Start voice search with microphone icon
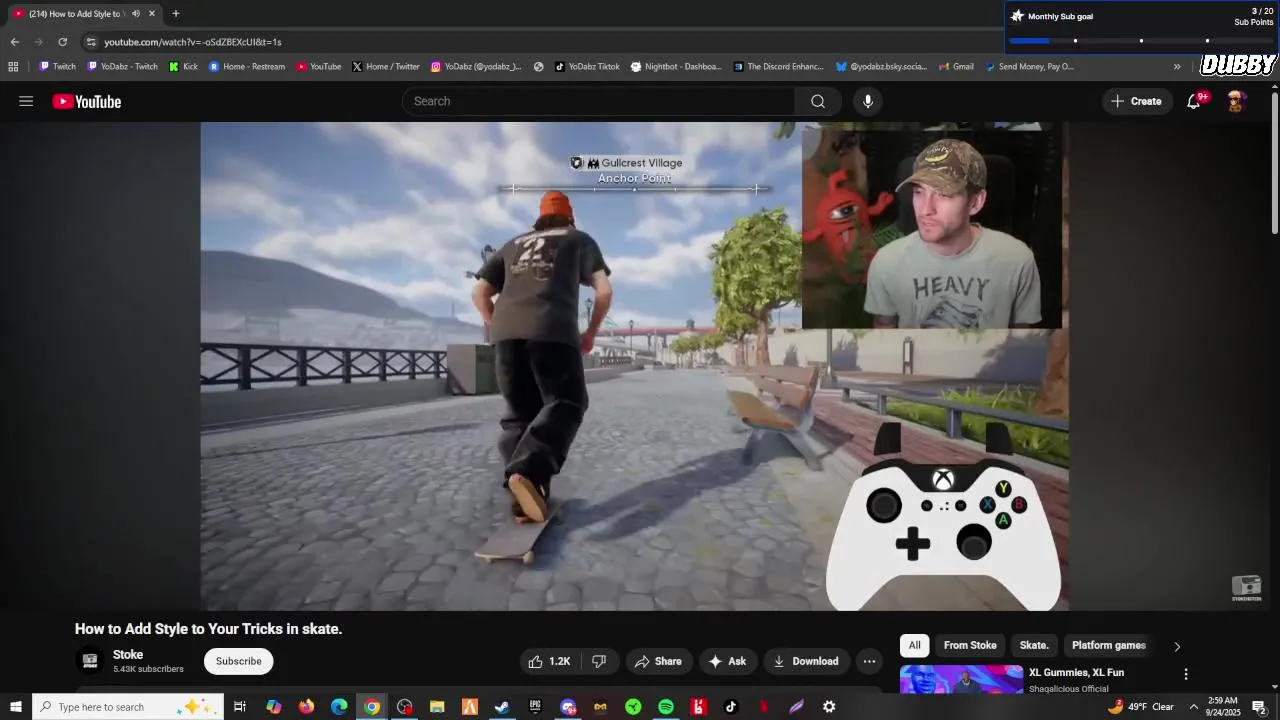This screenshot has width=1280, height=720. click(x=868, y=101)
